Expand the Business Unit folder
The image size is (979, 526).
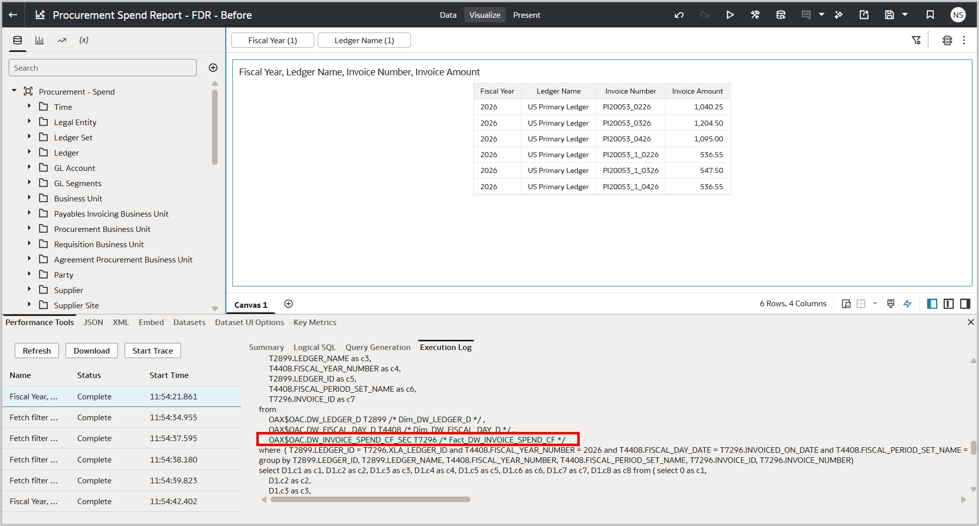coord(29,198)
